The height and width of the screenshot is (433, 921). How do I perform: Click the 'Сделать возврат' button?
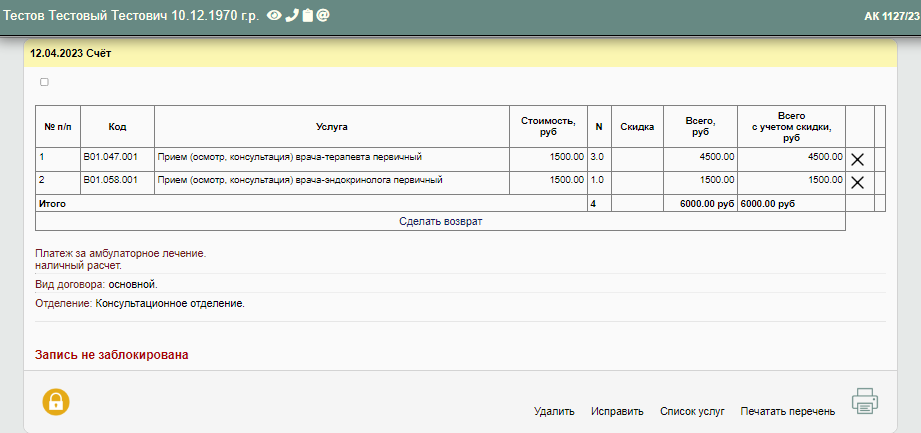pyautogui.click(x=440, y=221)
